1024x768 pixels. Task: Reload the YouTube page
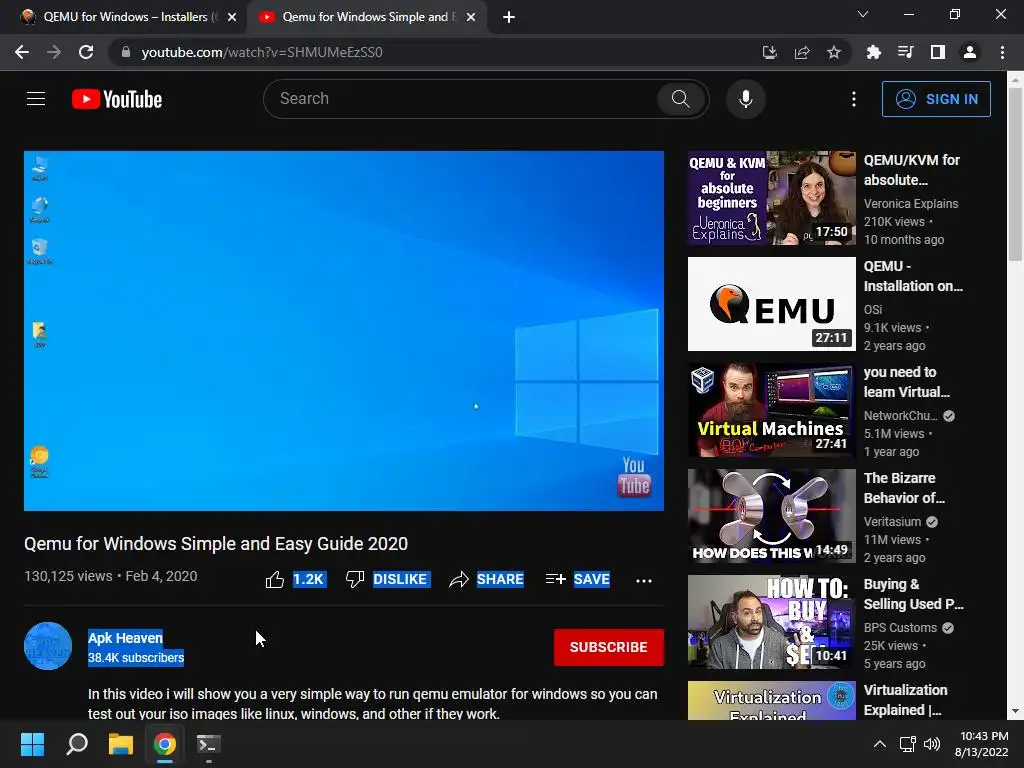pos(86,52)
